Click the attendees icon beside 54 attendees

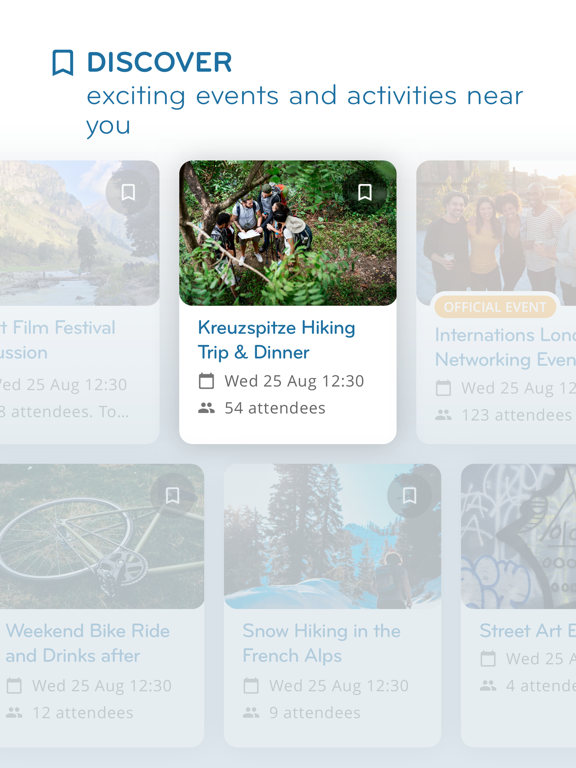[206, 408]
